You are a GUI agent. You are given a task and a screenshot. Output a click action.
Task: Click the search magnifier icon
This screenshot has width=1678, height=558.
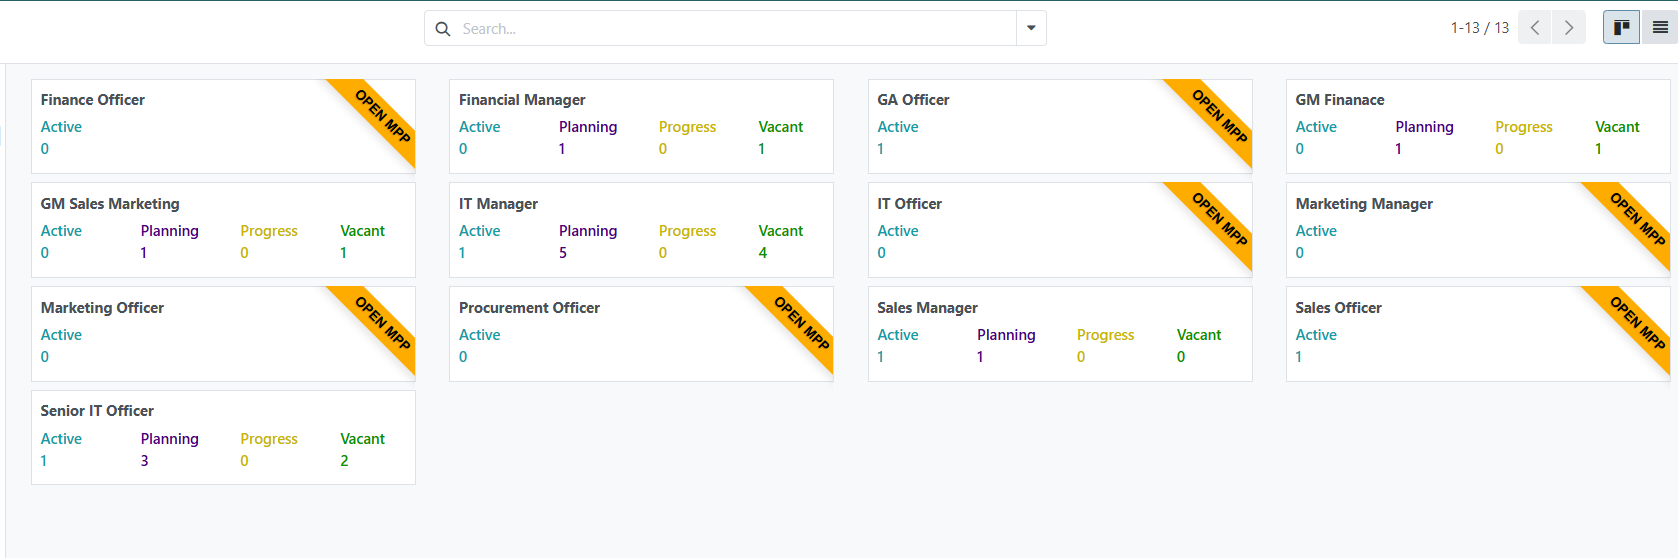coord(443,29)
